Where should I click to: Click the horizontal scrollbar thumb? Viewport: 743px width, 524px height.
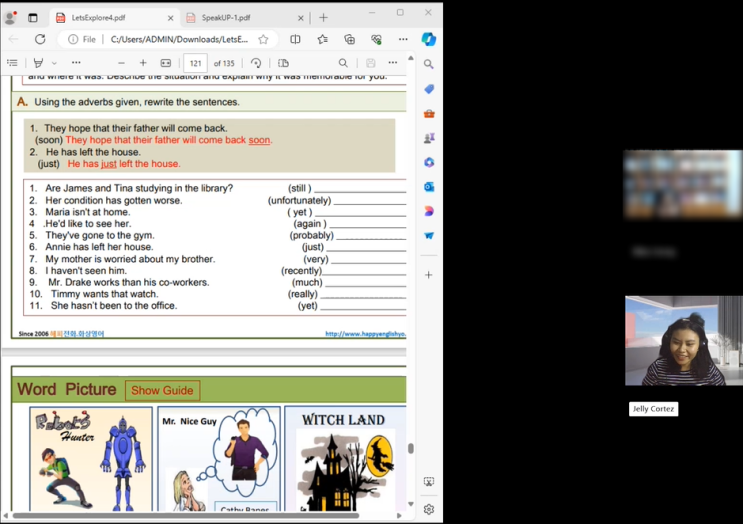[186, 515]
